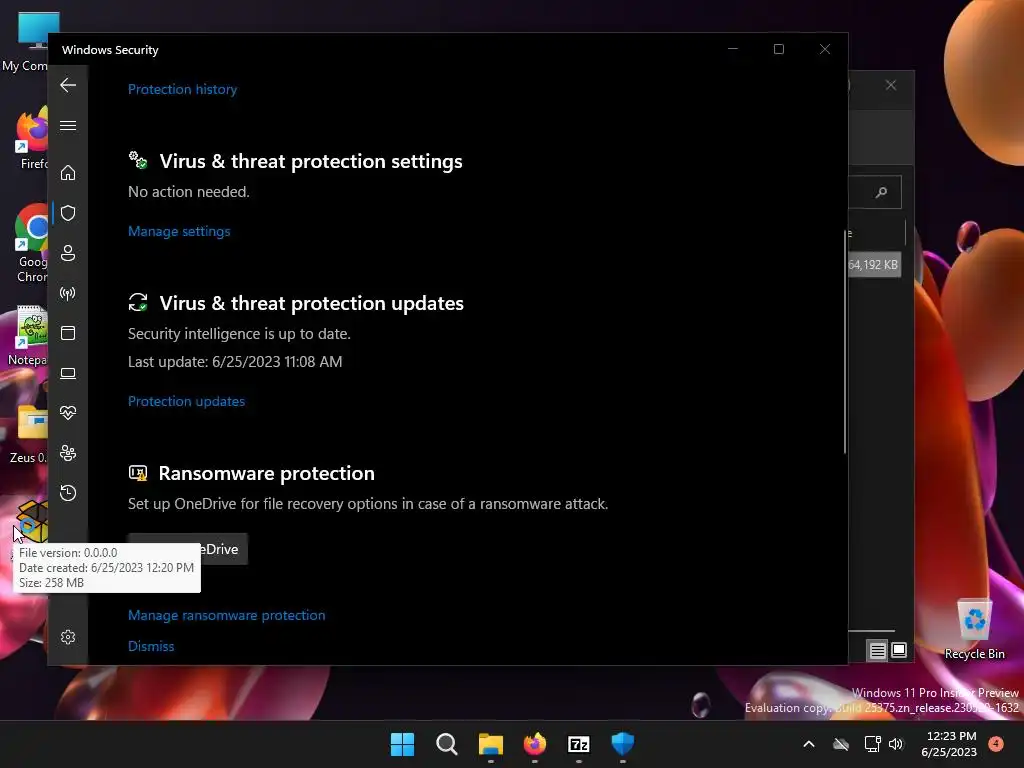This screenshot has height=768, width=1024.
Task: Minimize the Windows Security window
Action: [x=733, y=50]
